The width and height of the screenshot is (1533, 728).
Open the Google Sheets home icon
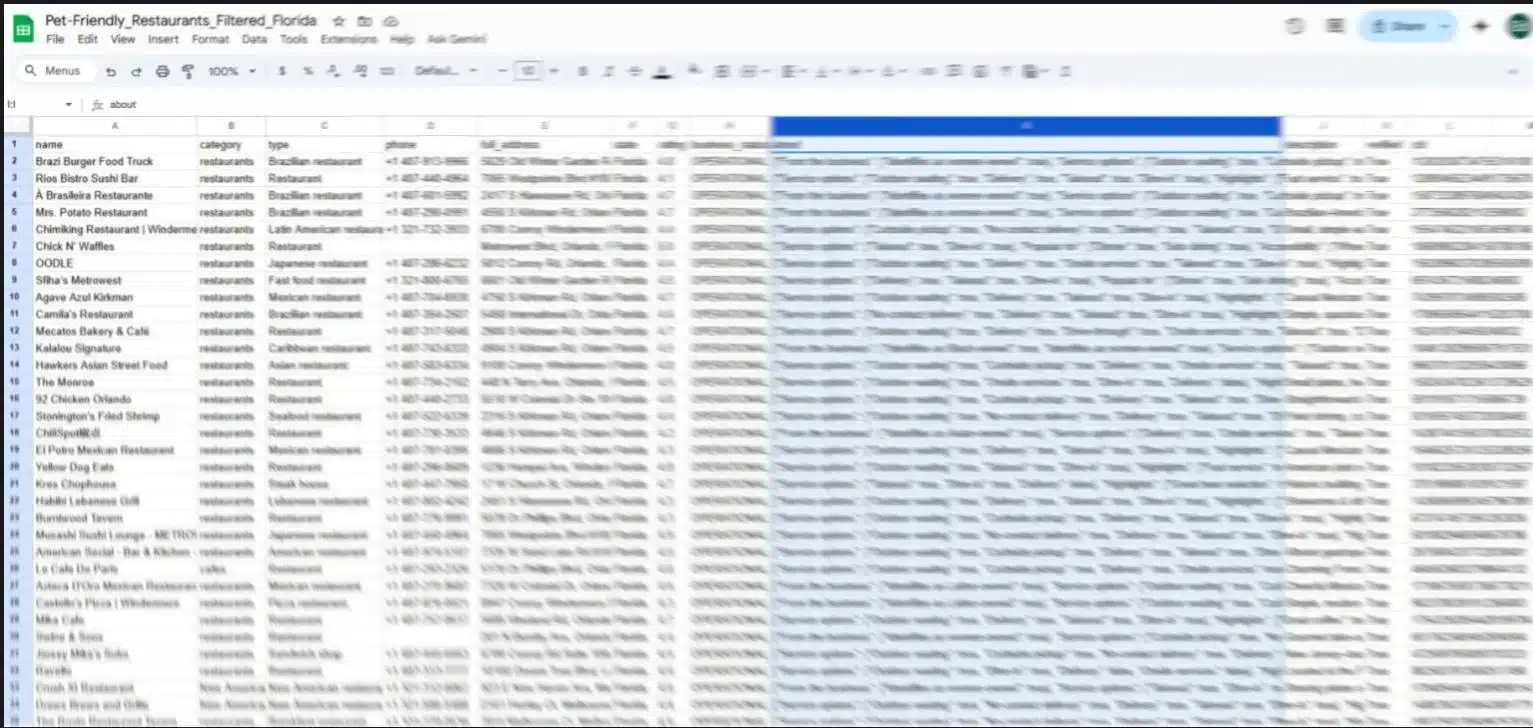pos(23,29)
